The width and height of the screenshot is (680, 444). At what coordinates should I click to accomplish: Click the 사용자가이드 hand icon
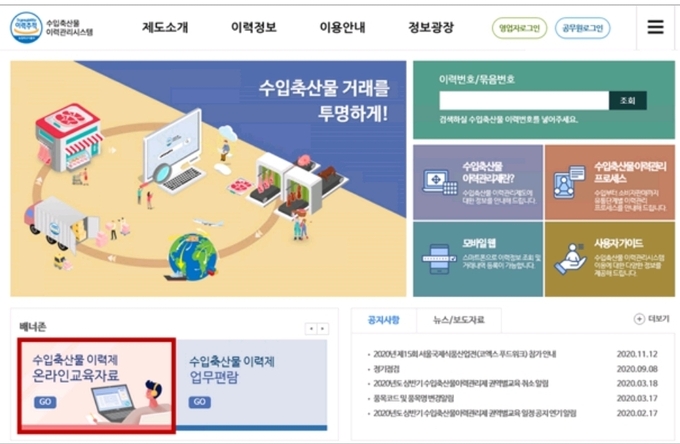click(570, 259)
